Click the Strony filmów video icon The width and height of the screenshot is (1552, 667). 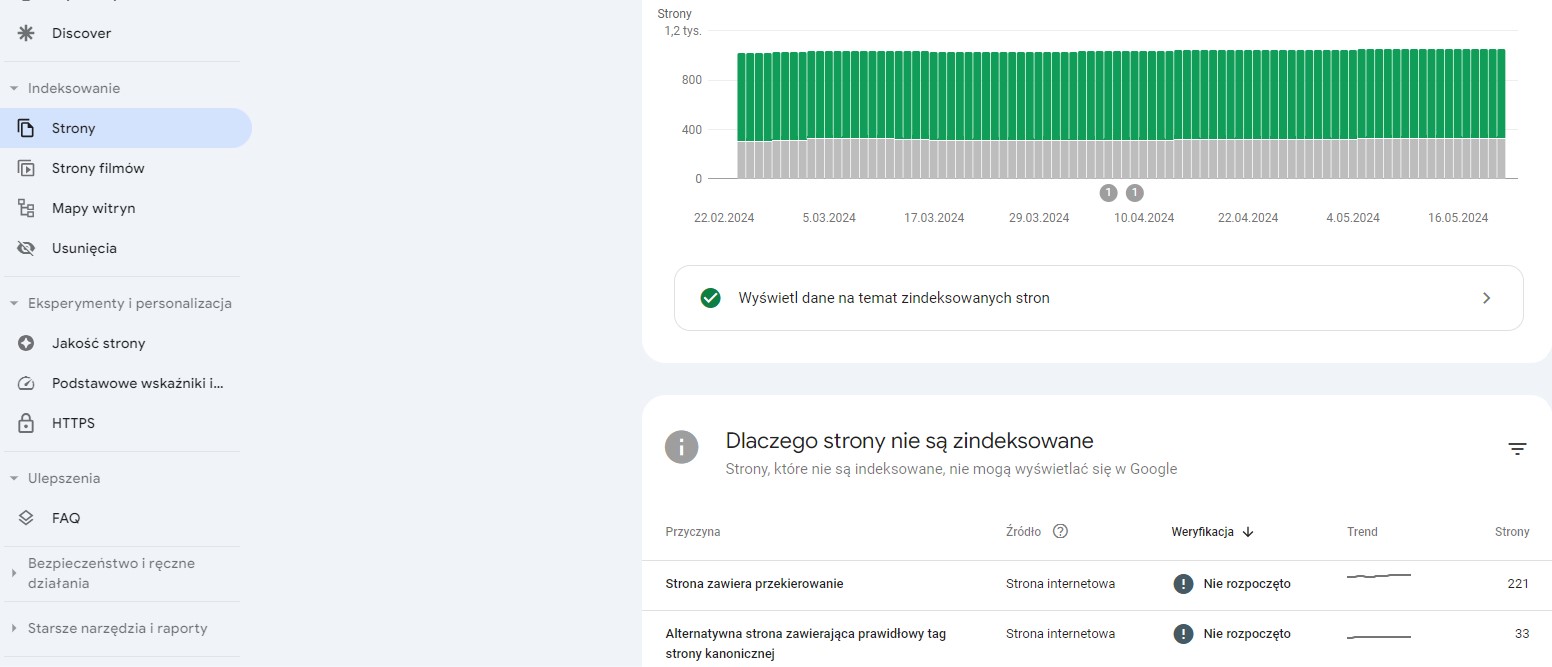click(27, 168)
